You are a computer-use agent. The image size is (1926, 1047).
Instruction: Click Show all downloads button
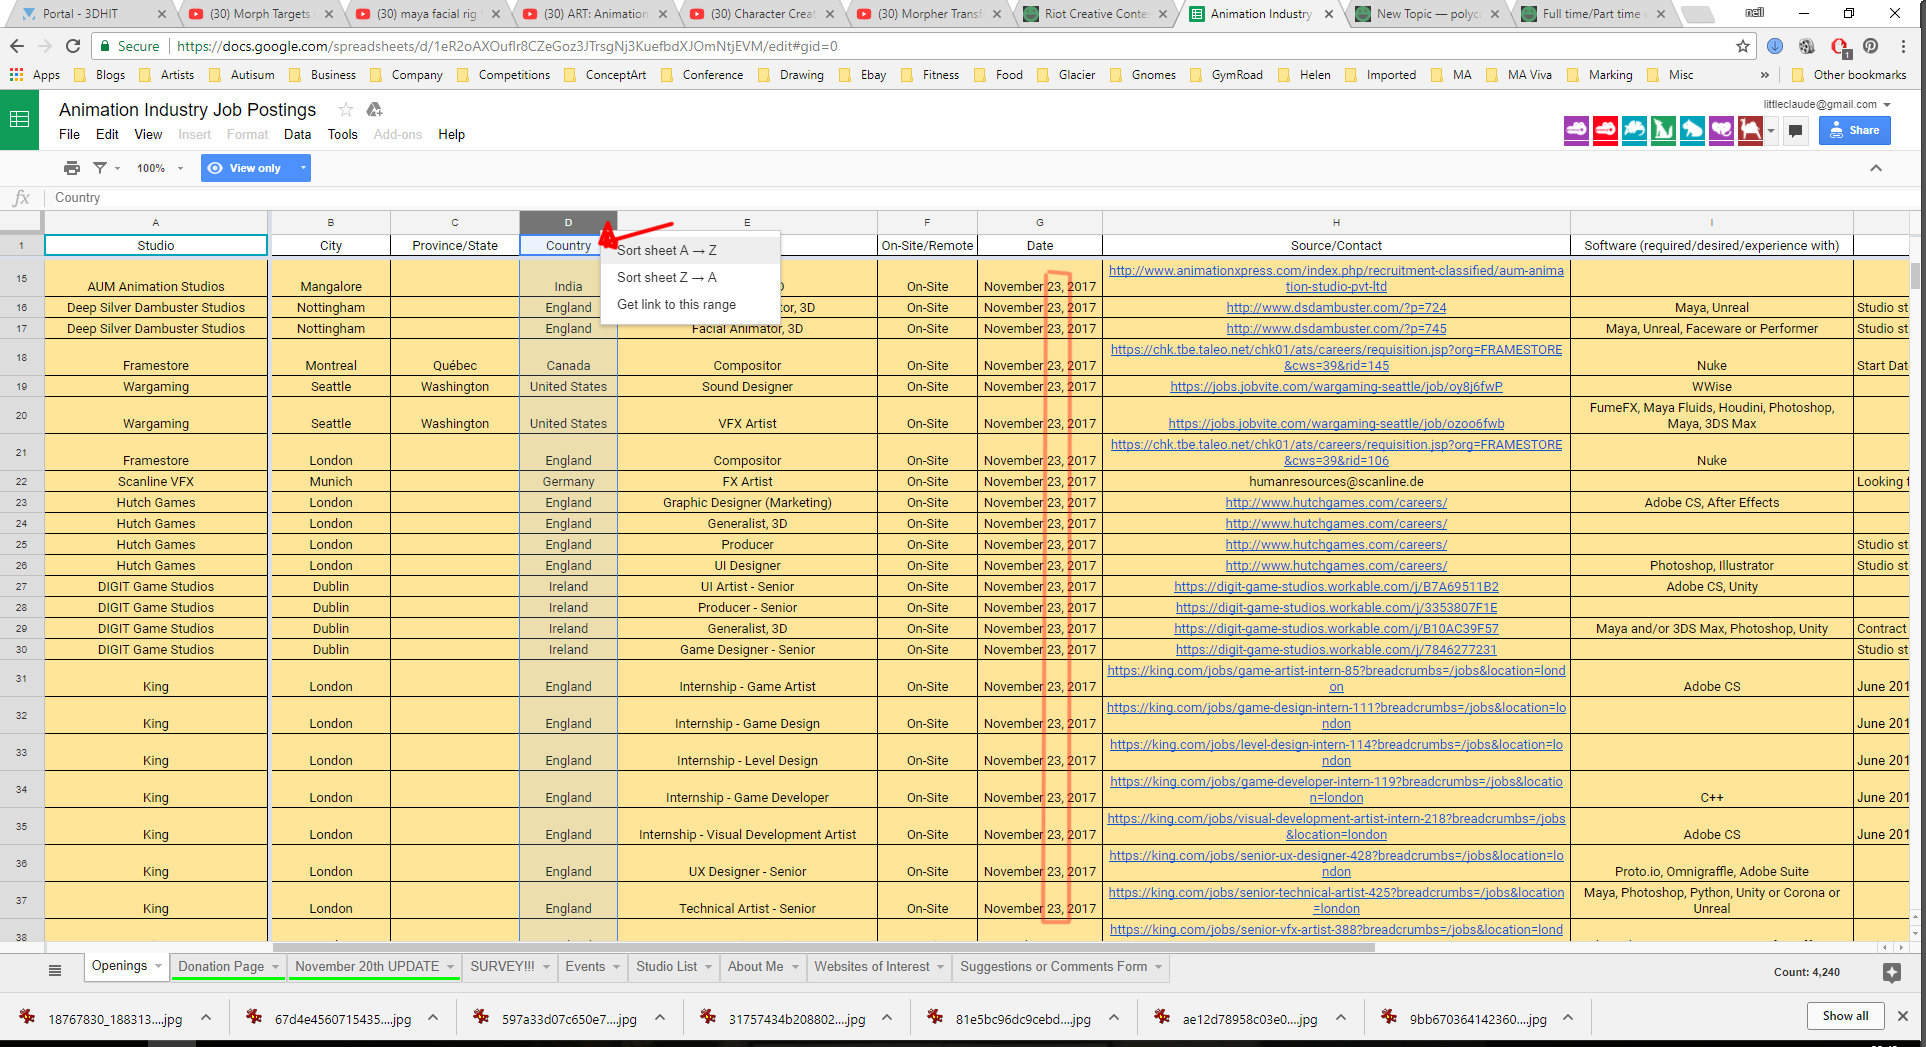[x=1845, y=1016]
